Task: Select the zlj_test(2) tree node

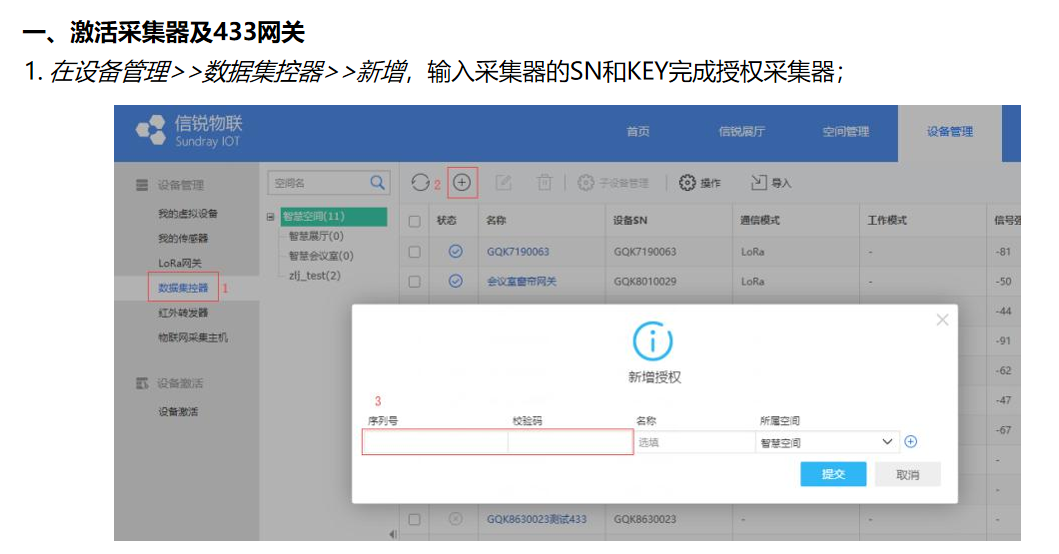Action: pos(315,275)
